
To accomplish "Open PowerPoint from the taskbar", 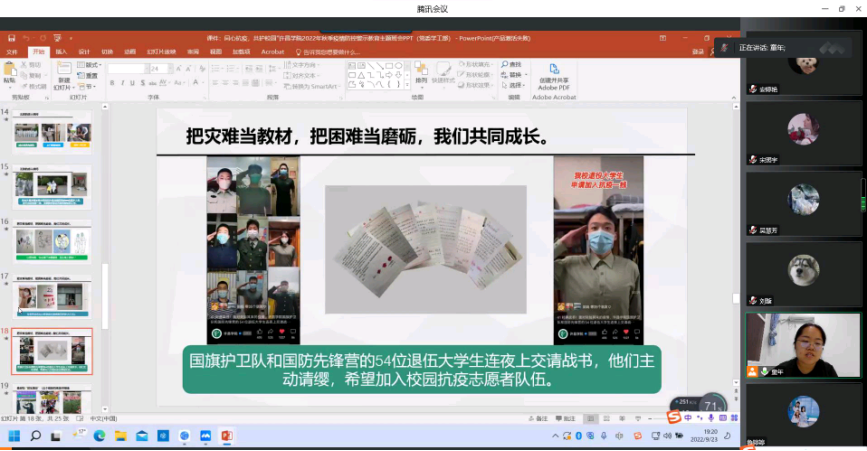I will point(226,436).
